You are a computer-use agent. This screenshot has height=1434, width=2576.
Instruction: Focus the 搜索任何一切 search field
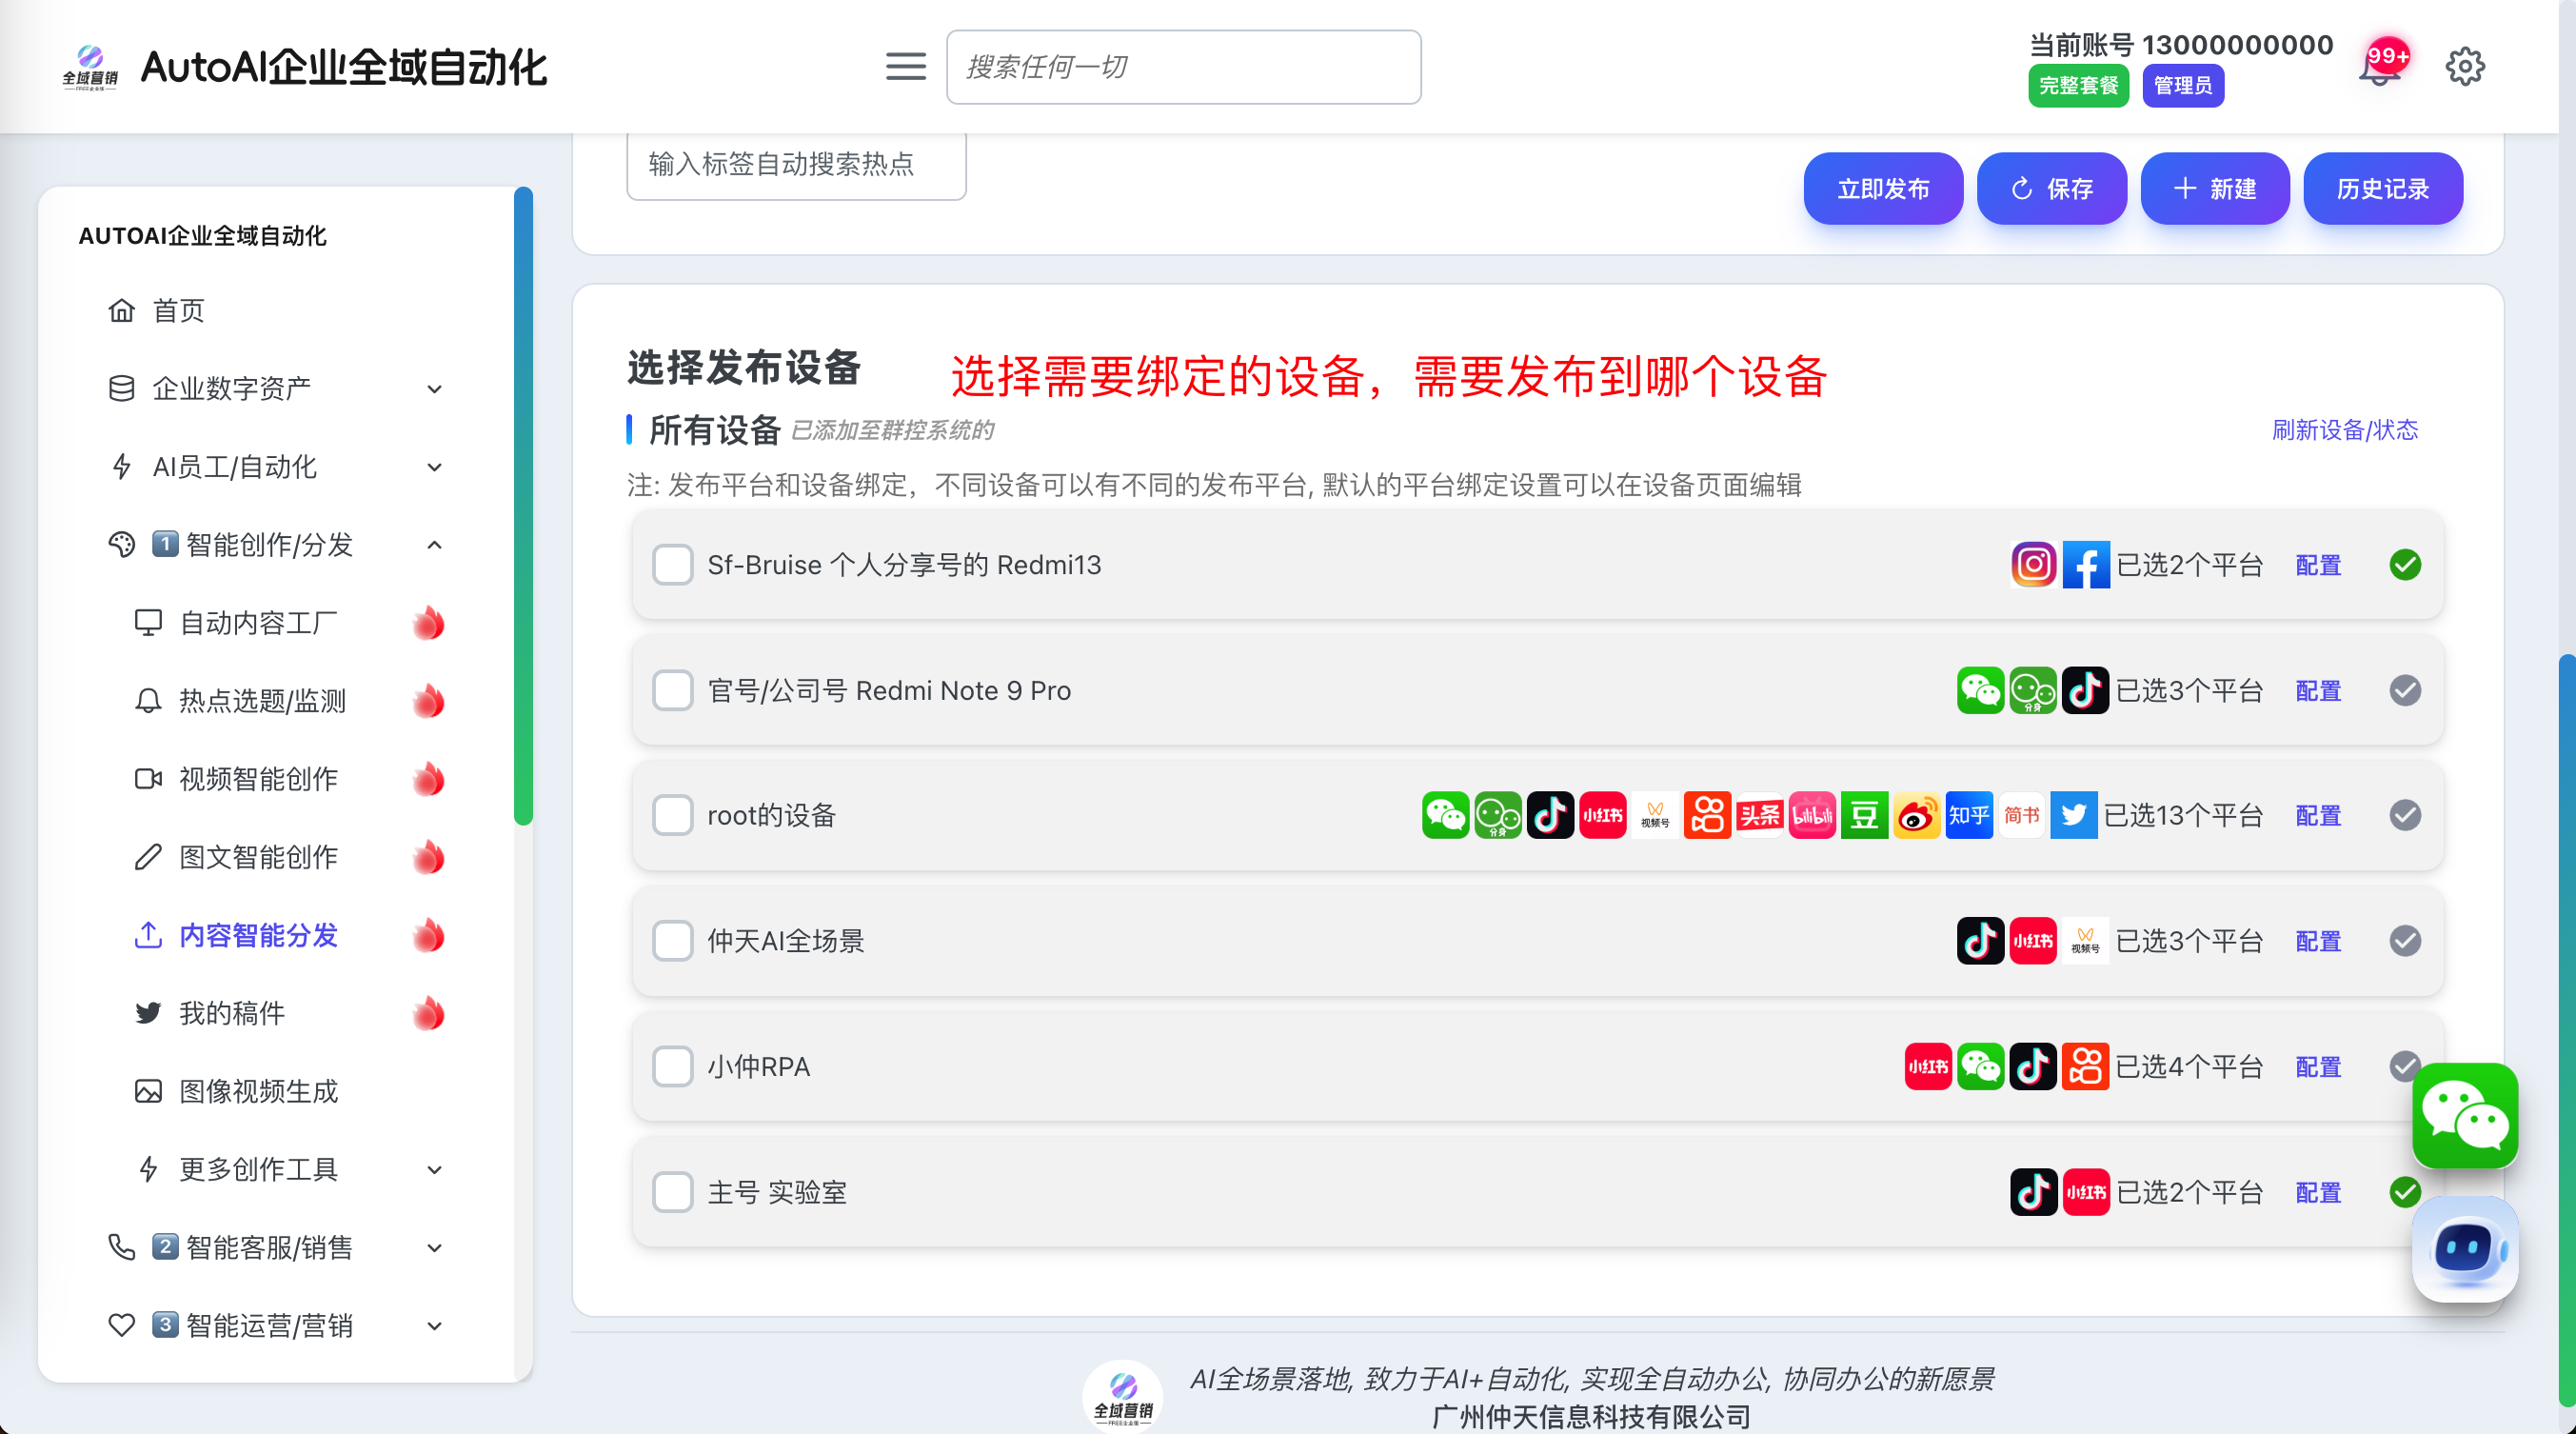pyautogui.click(x=1183, y=67)
